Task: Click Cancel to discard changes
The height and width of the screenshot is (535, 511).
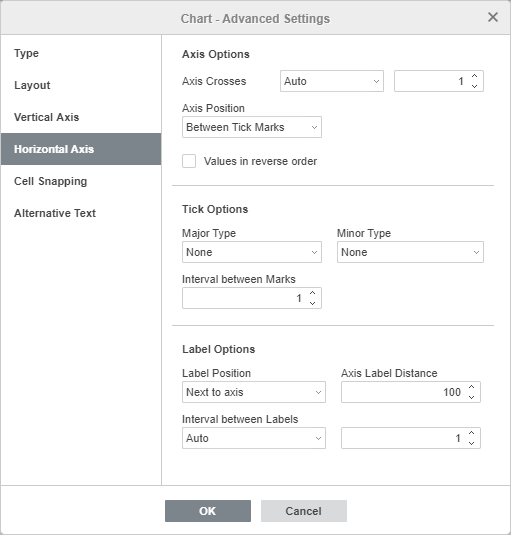Action: tap(304, 511)
